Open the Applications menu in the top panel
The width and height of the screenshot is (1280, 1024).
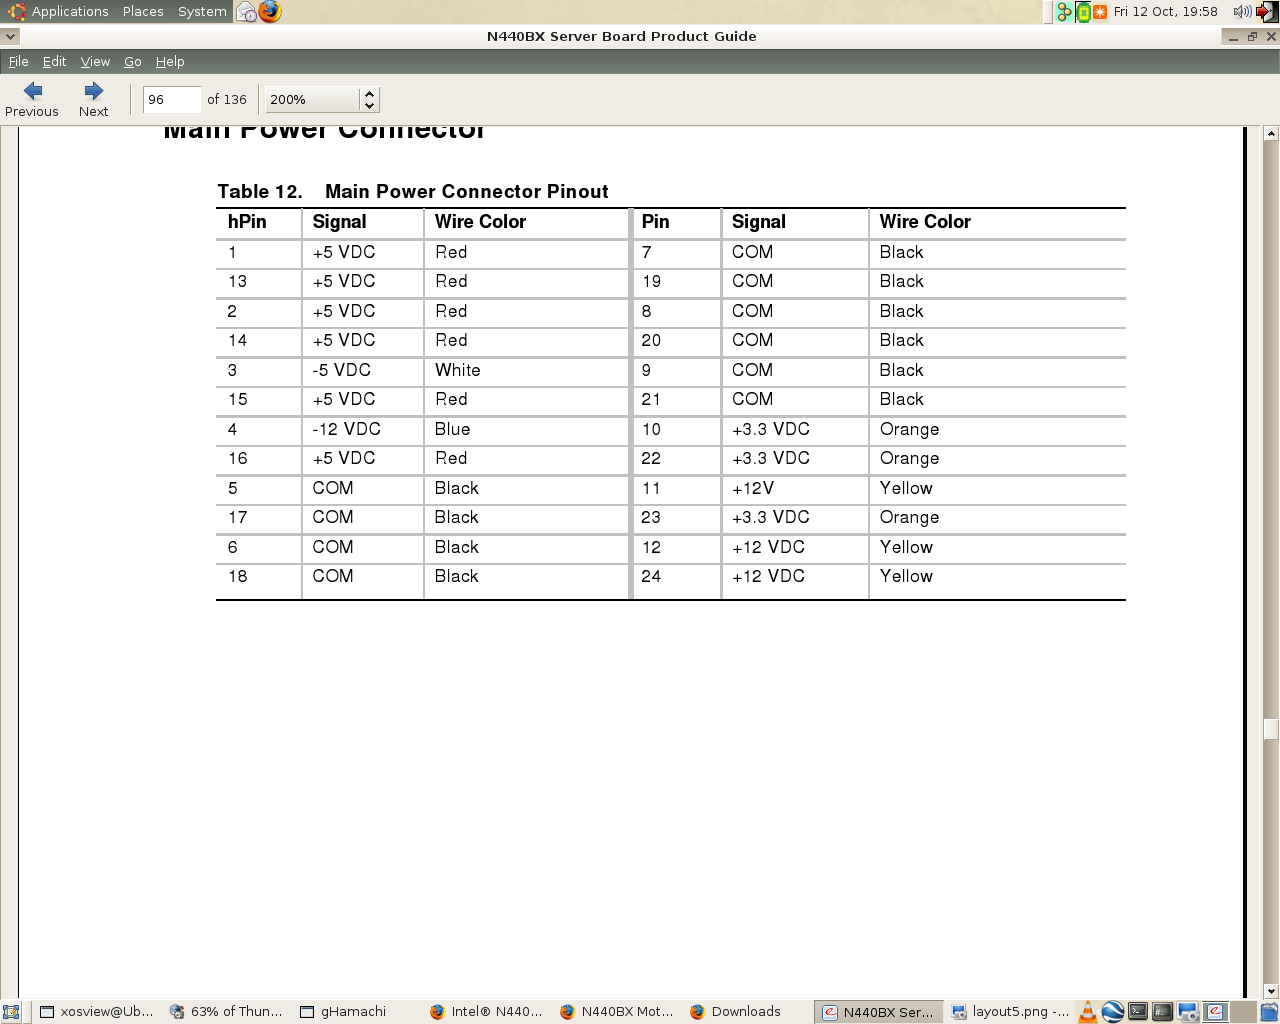pyautogui.click(x=70, y=12)
